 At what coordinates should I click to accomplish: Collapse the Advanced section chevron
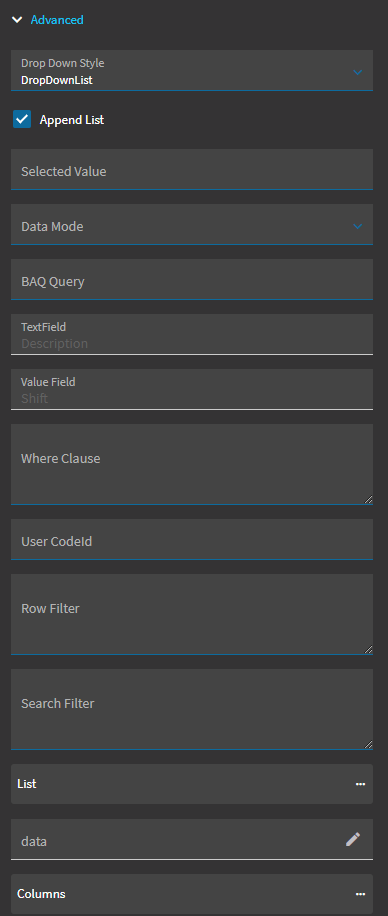coord(17,20)
